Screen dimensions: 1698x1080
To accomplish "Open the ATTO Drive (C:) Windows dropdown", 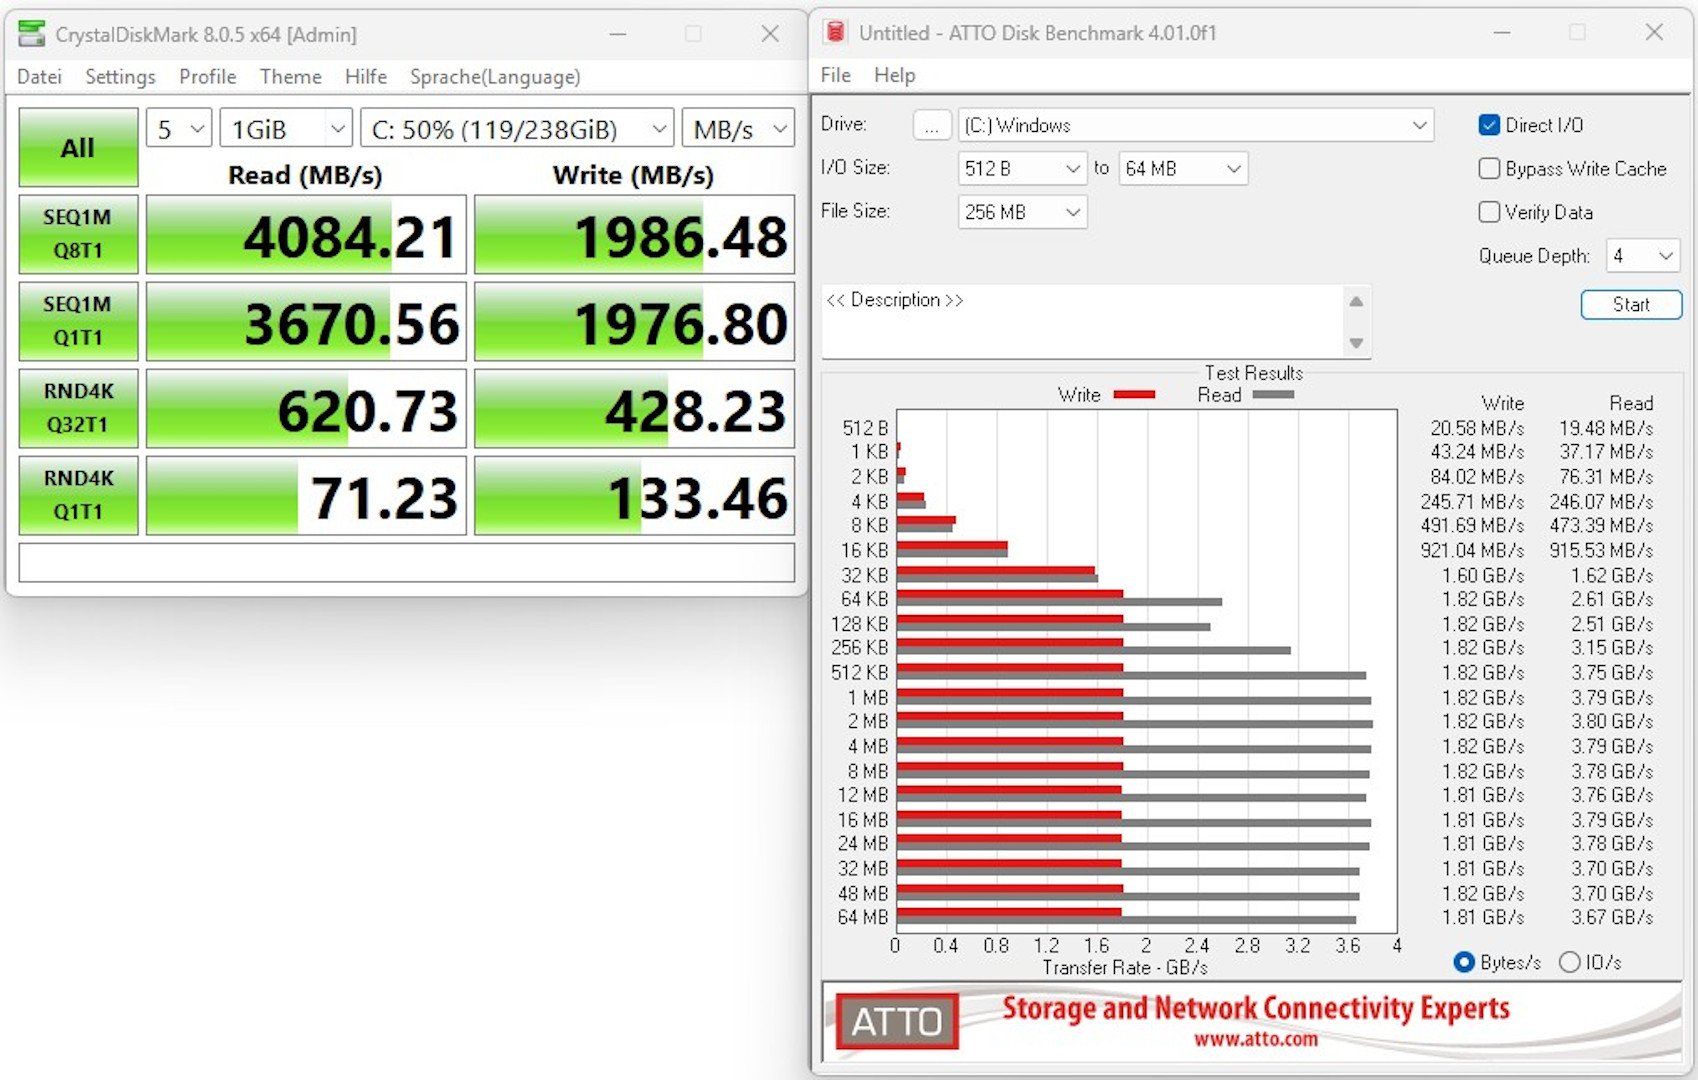I will (1196, 125).
